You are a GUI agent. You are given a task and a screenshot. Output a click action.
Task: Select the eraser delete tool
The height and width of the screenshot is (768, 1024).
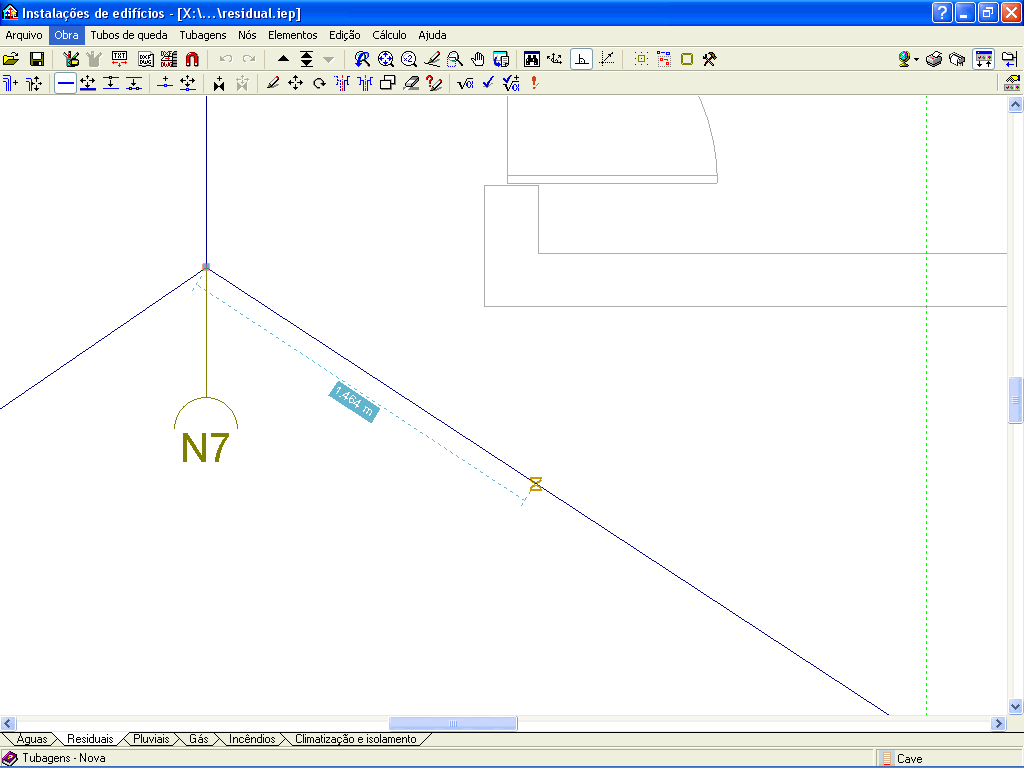tap(411, 84)
